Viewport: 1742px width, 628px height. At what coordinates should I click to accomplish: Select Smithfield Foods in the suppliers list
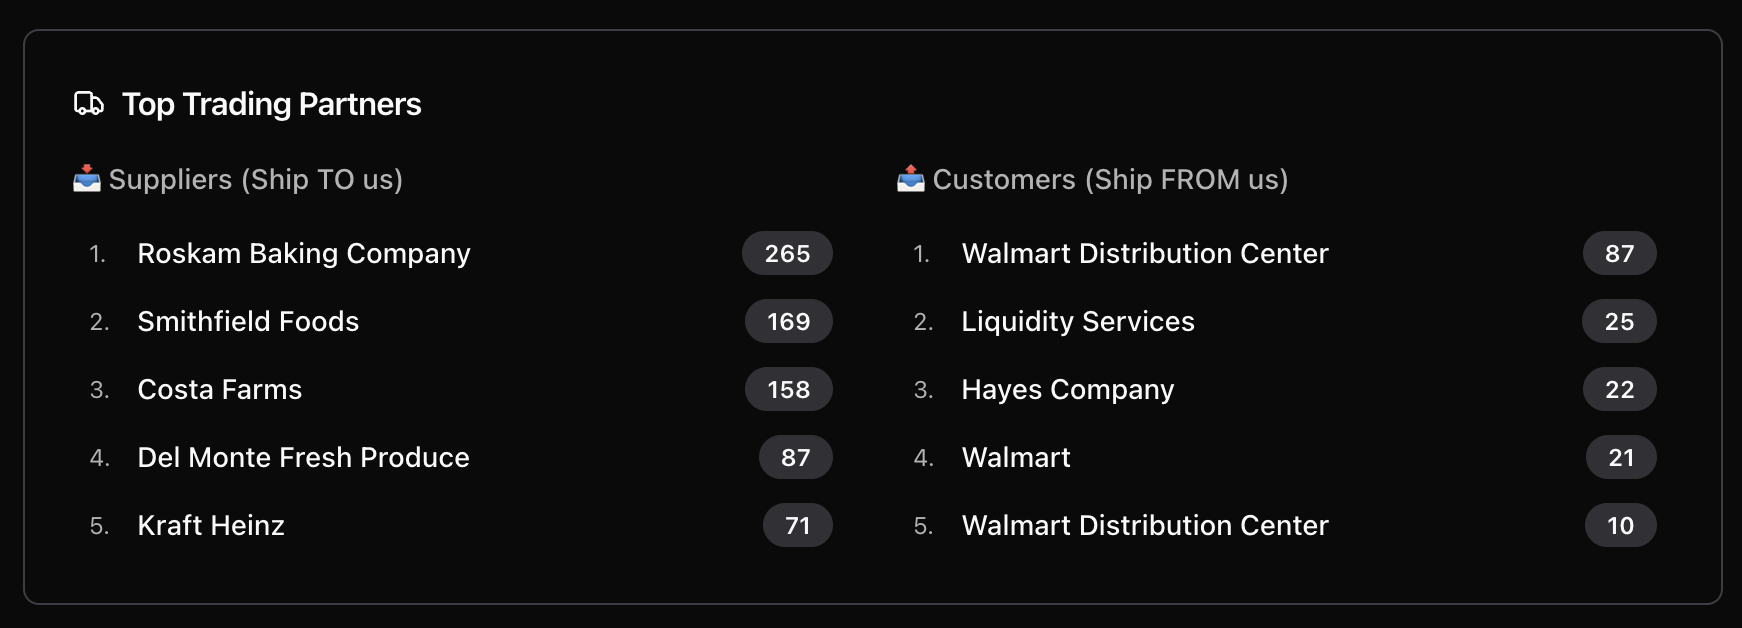[x=248, y=322]
